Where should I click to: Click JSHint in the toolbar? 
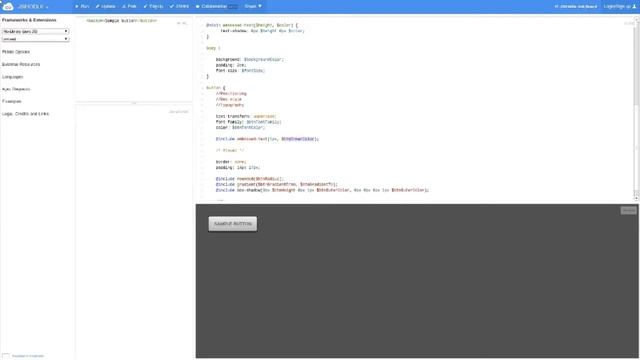click(179, 7)
